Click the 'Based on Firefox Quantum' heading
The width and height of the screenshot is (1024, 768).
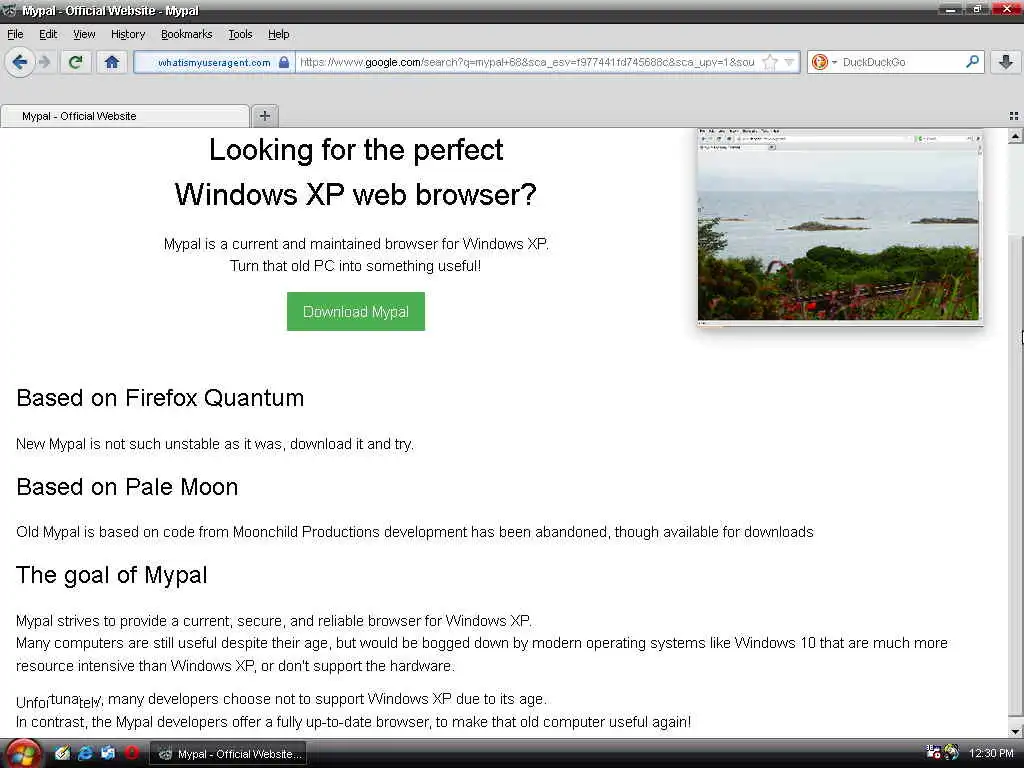coord(160,398)
